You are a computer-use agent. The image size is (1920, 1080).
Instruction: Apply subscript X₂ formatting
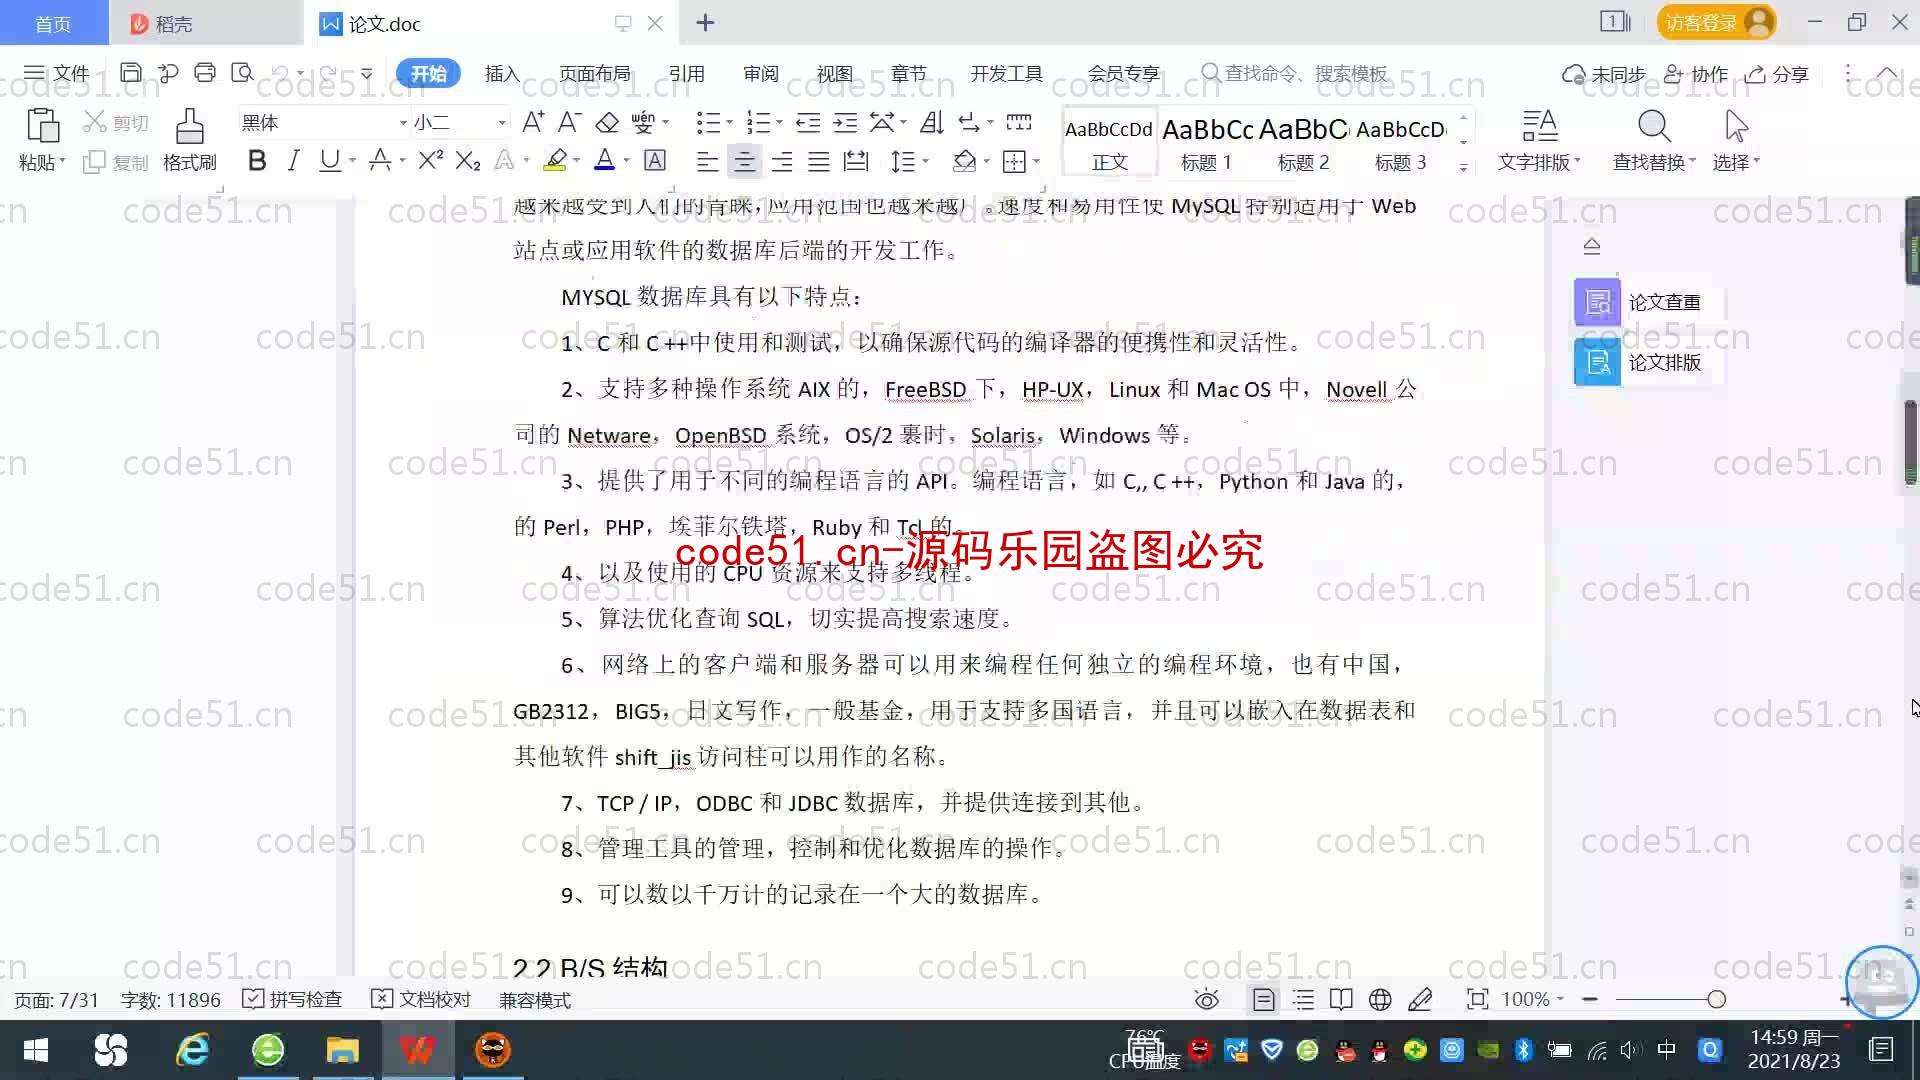[x=468, y=160]
